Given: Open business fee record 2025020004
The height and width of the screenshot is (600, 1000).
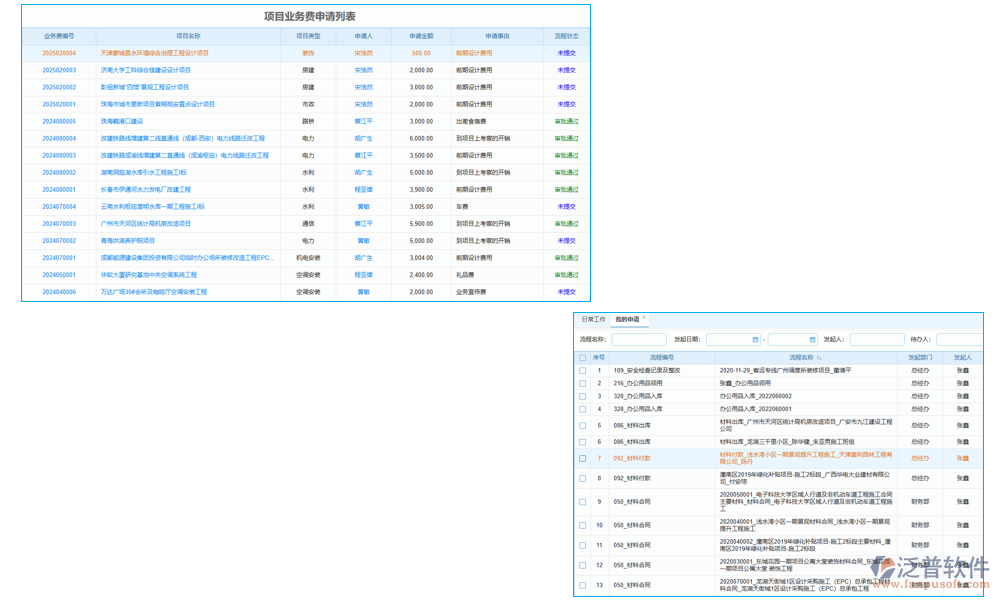Looking at the screenshot, I should [59, 53].
